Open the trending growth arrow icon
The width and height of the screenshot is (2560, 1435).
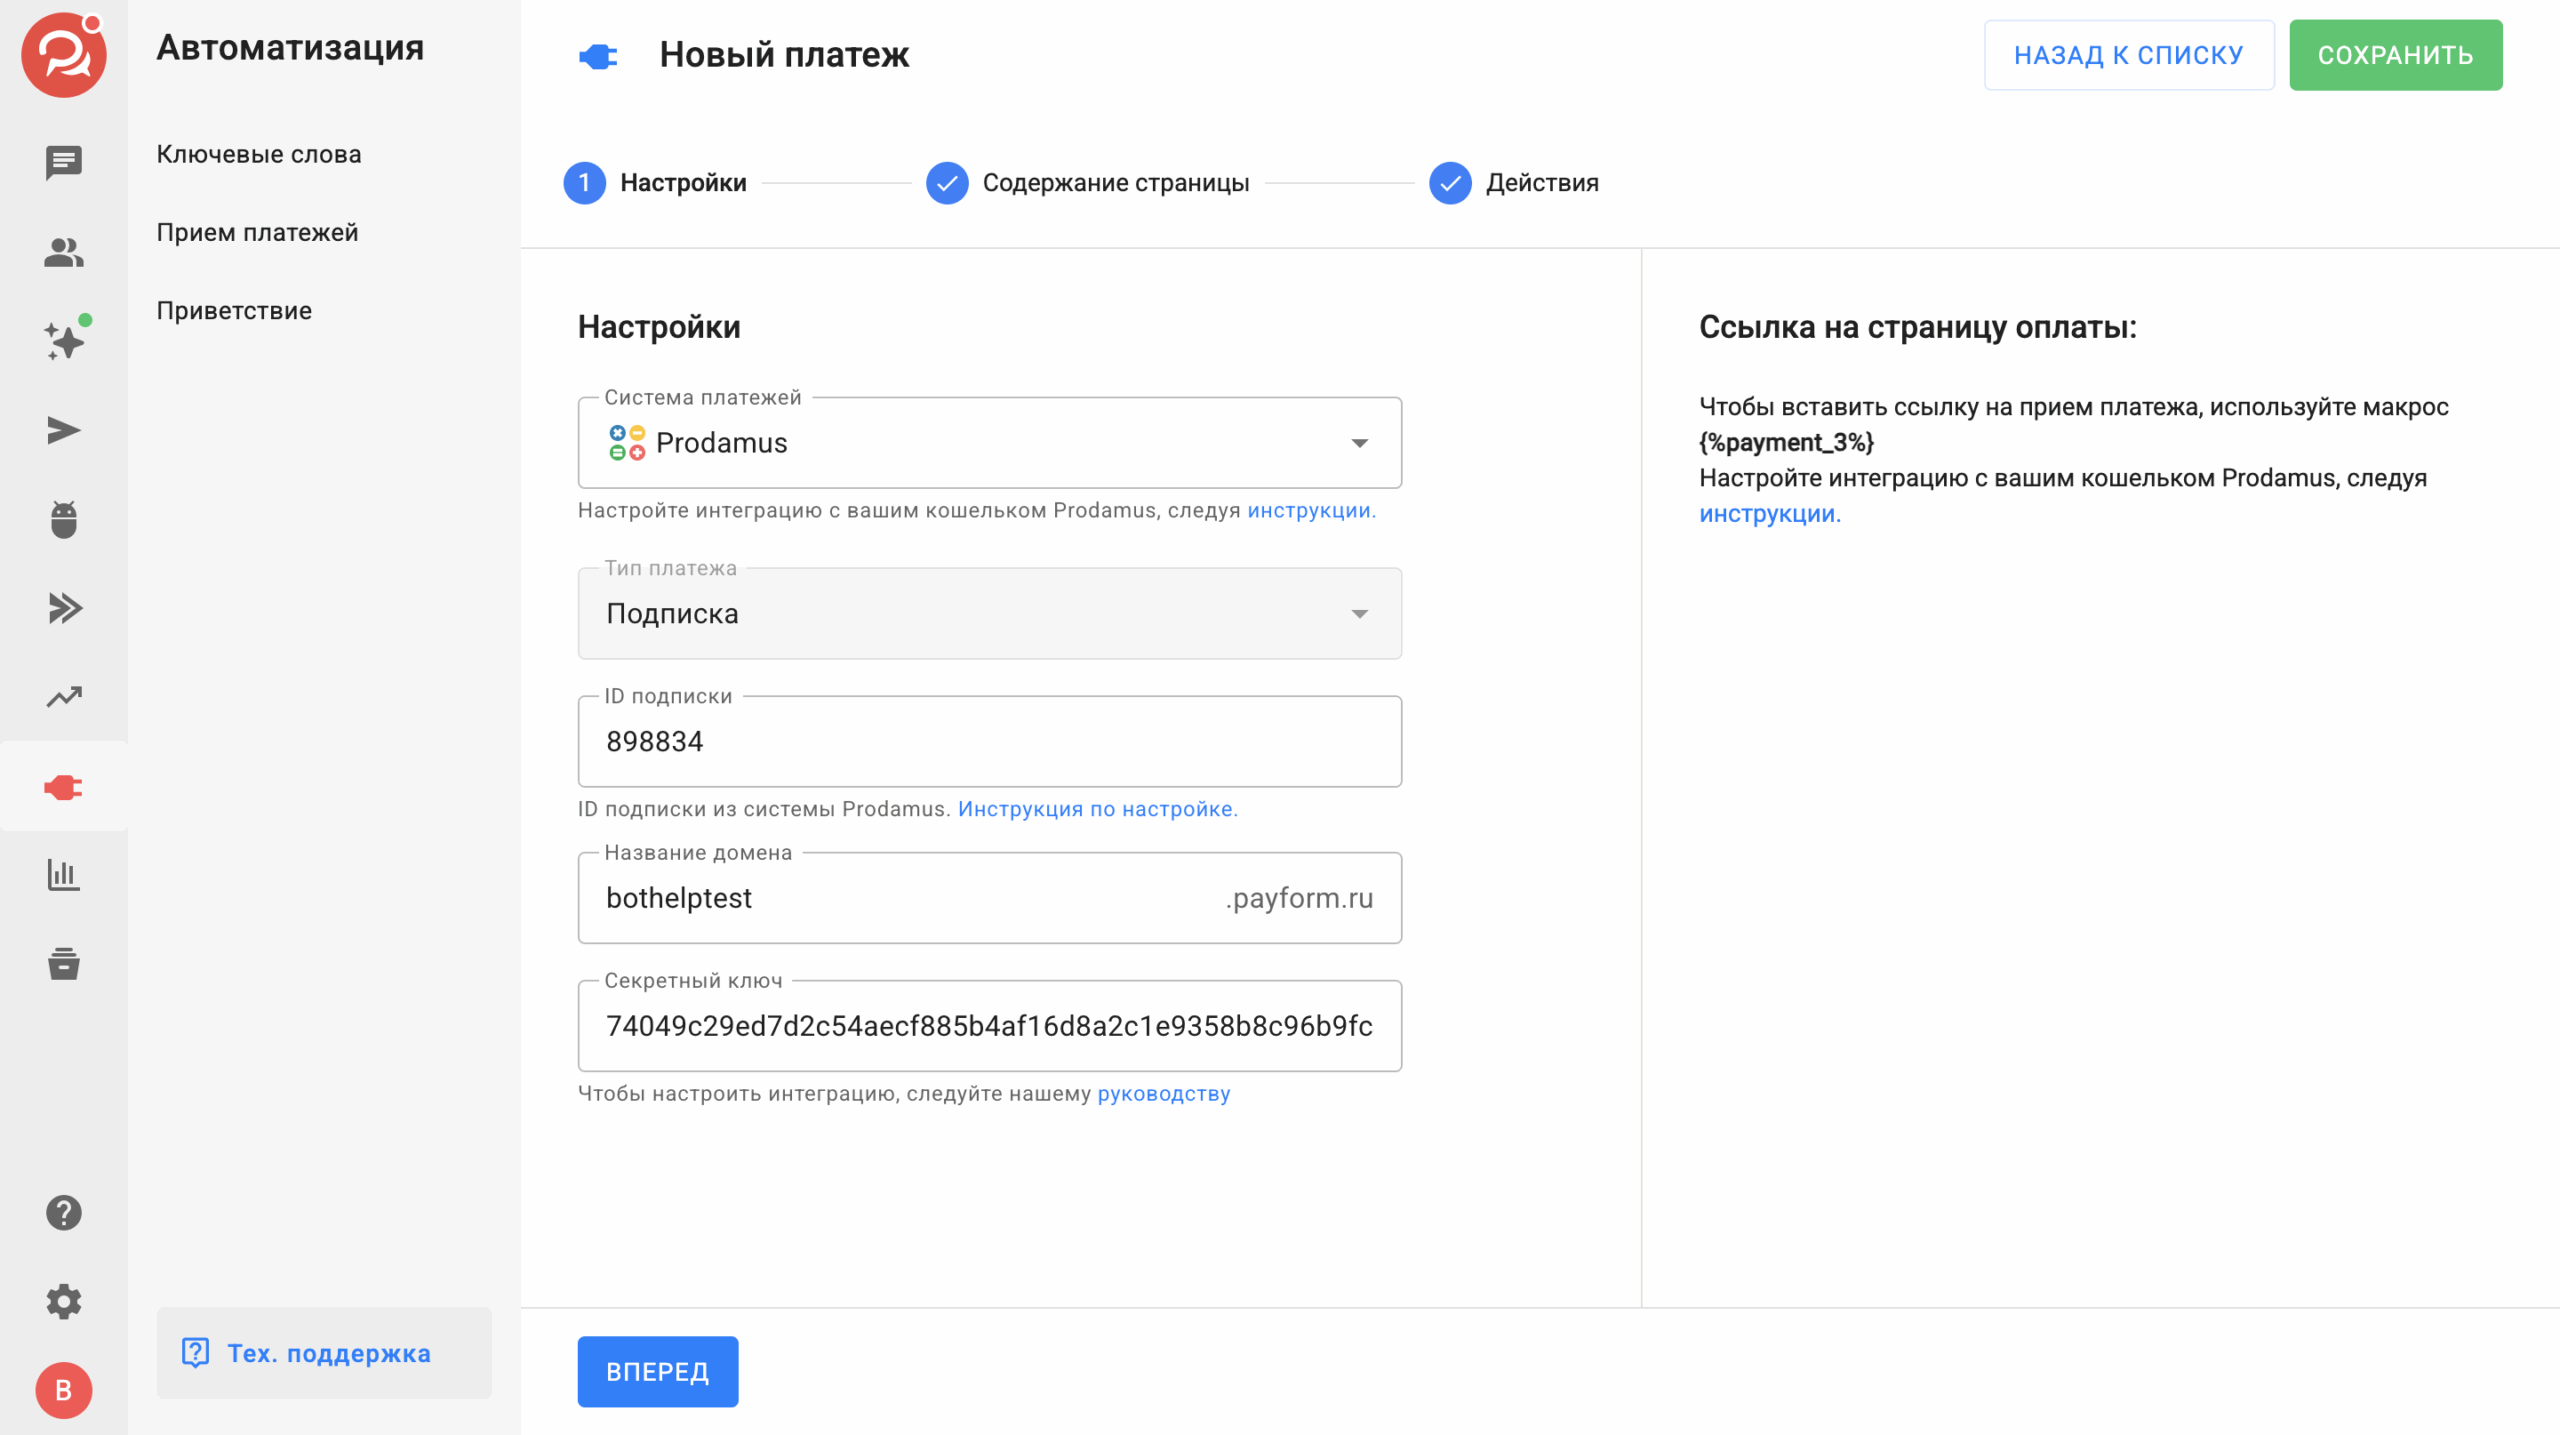pyautogui.click(x=63, y=697)
